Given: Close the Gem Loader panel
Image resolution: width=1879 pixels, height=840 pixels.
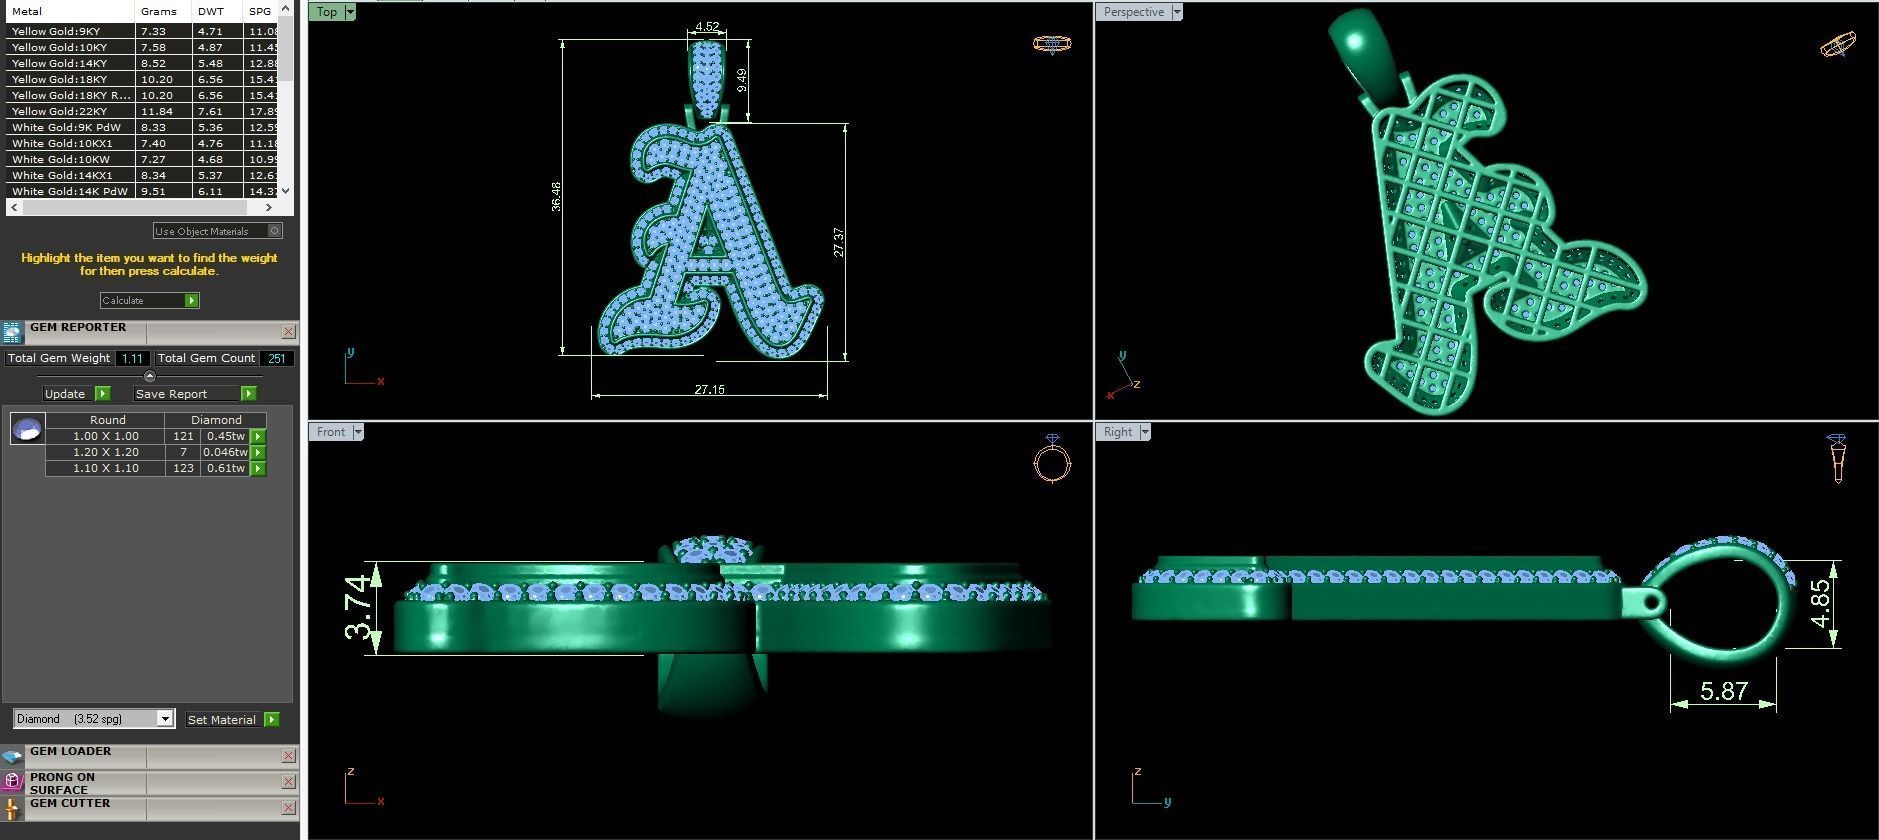Looking at the screenshot, I should (x=288, y=756).
